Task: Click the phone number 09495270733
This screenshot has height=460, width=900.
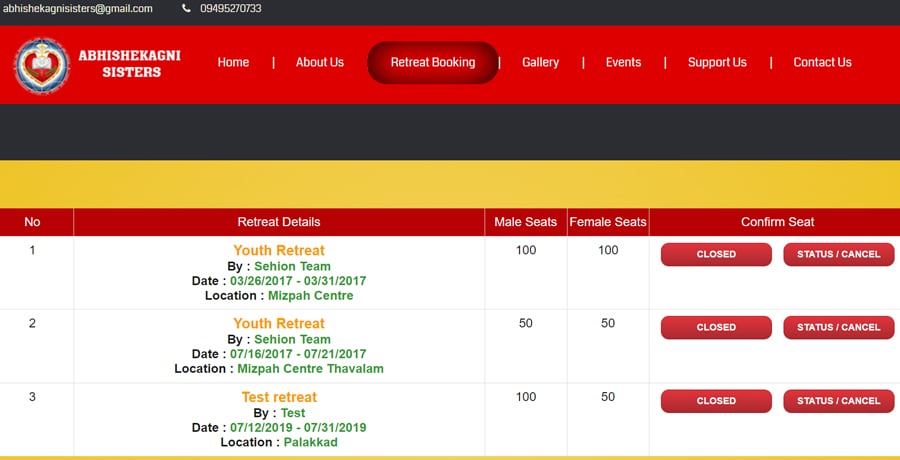Action: pyautogui.click(x=230, y=9)
